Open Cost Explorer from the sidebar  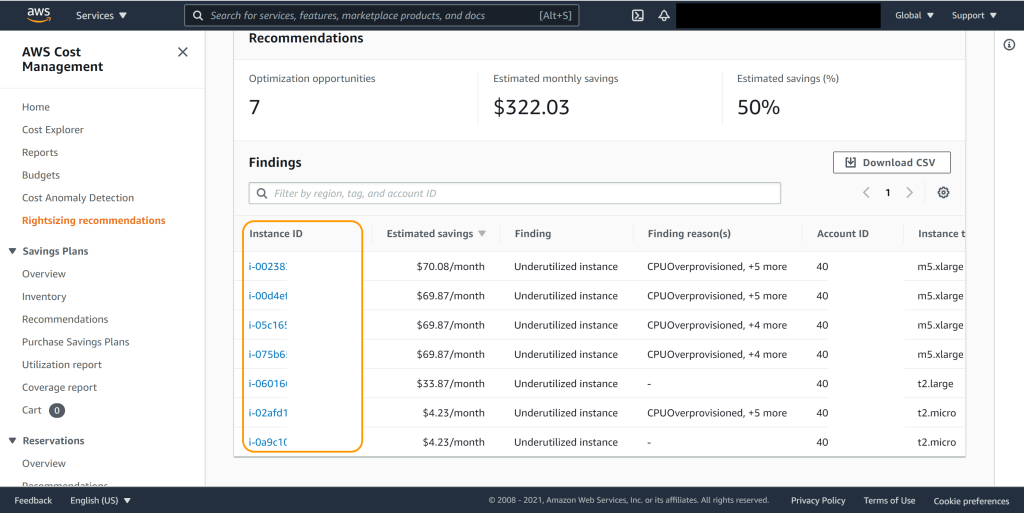[53, 130]
